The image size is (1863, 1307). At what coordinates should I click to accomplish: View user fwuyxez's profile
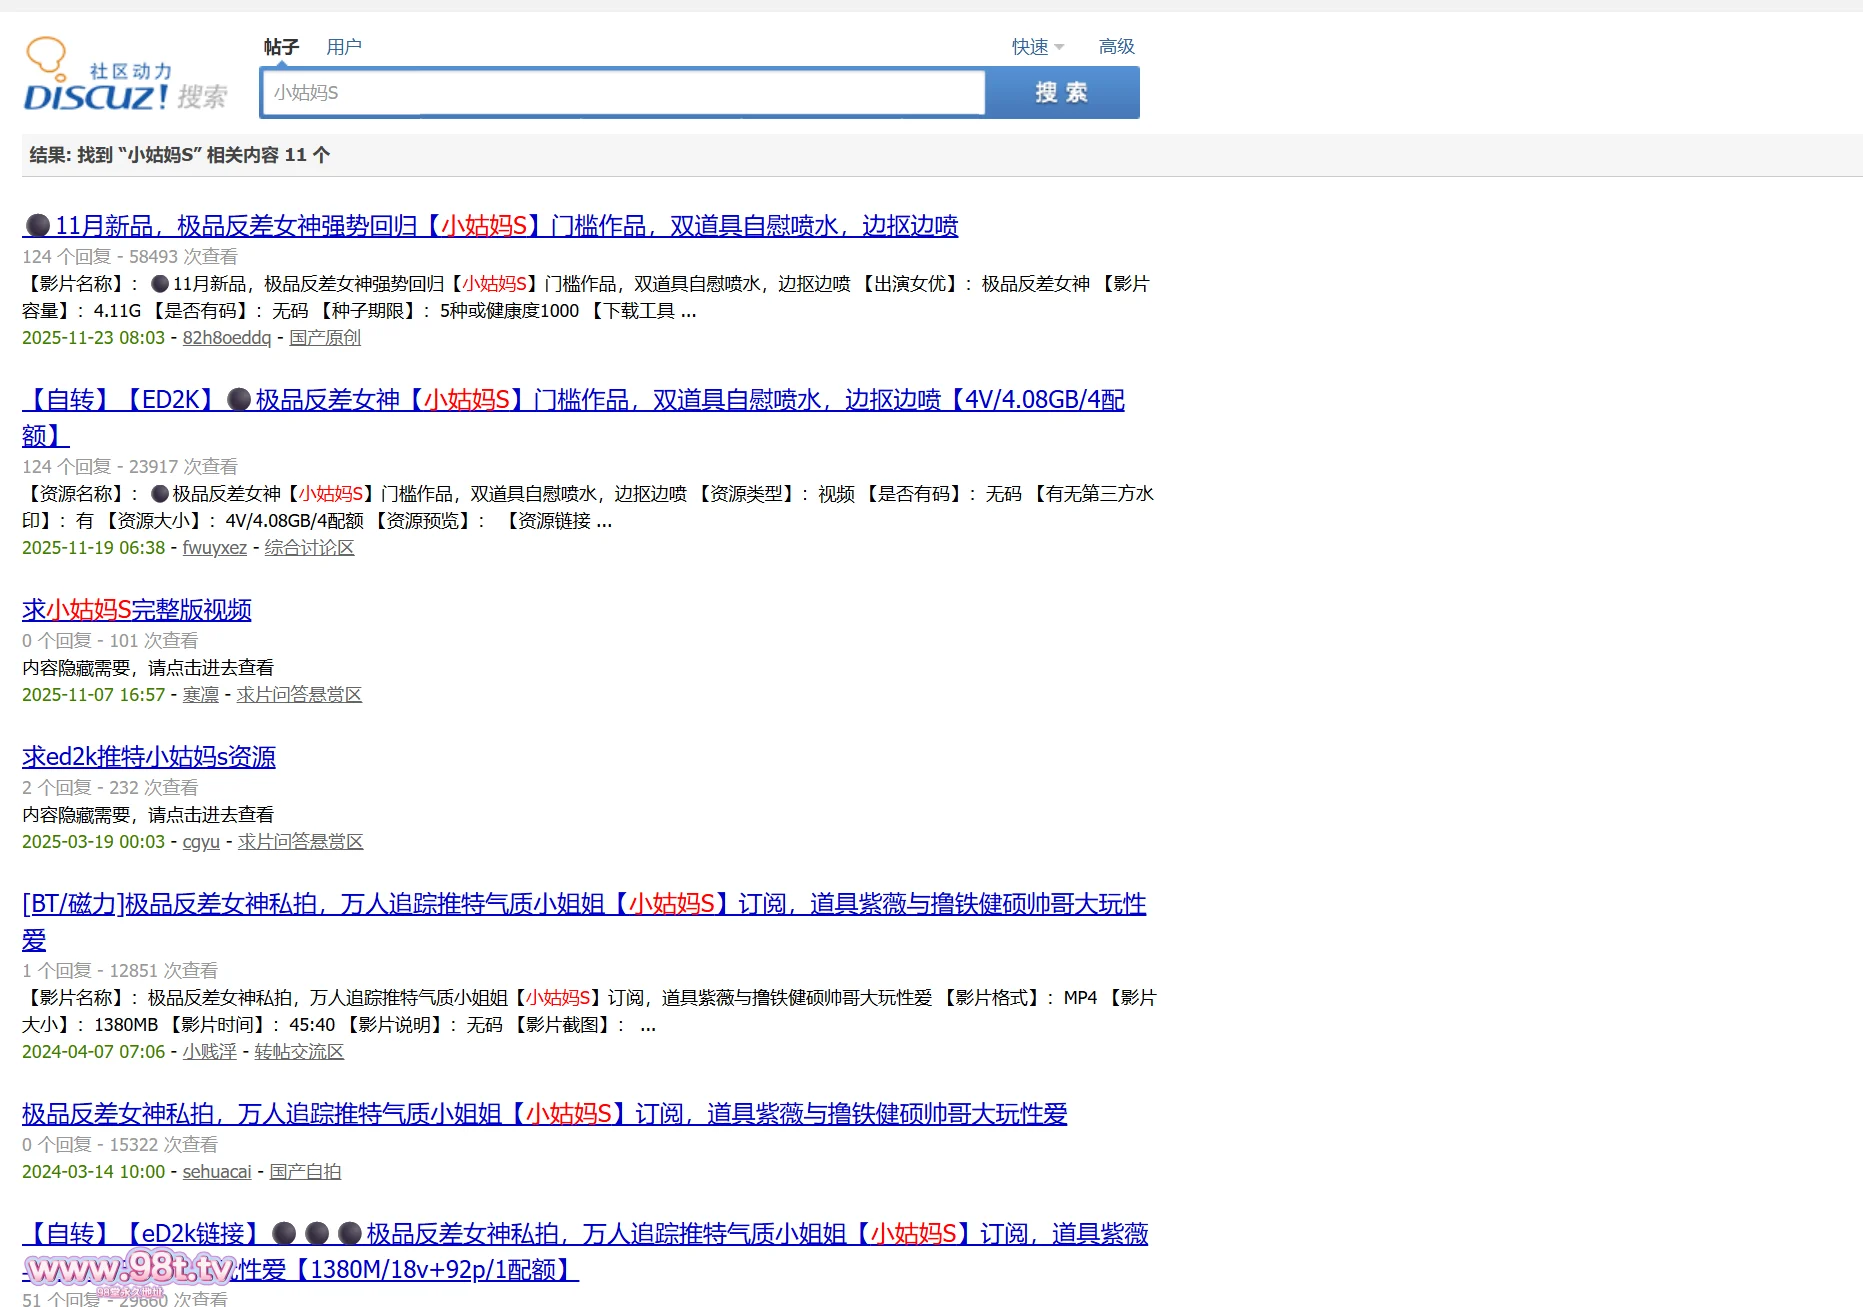pyautogui.click(x=214, y=548)
